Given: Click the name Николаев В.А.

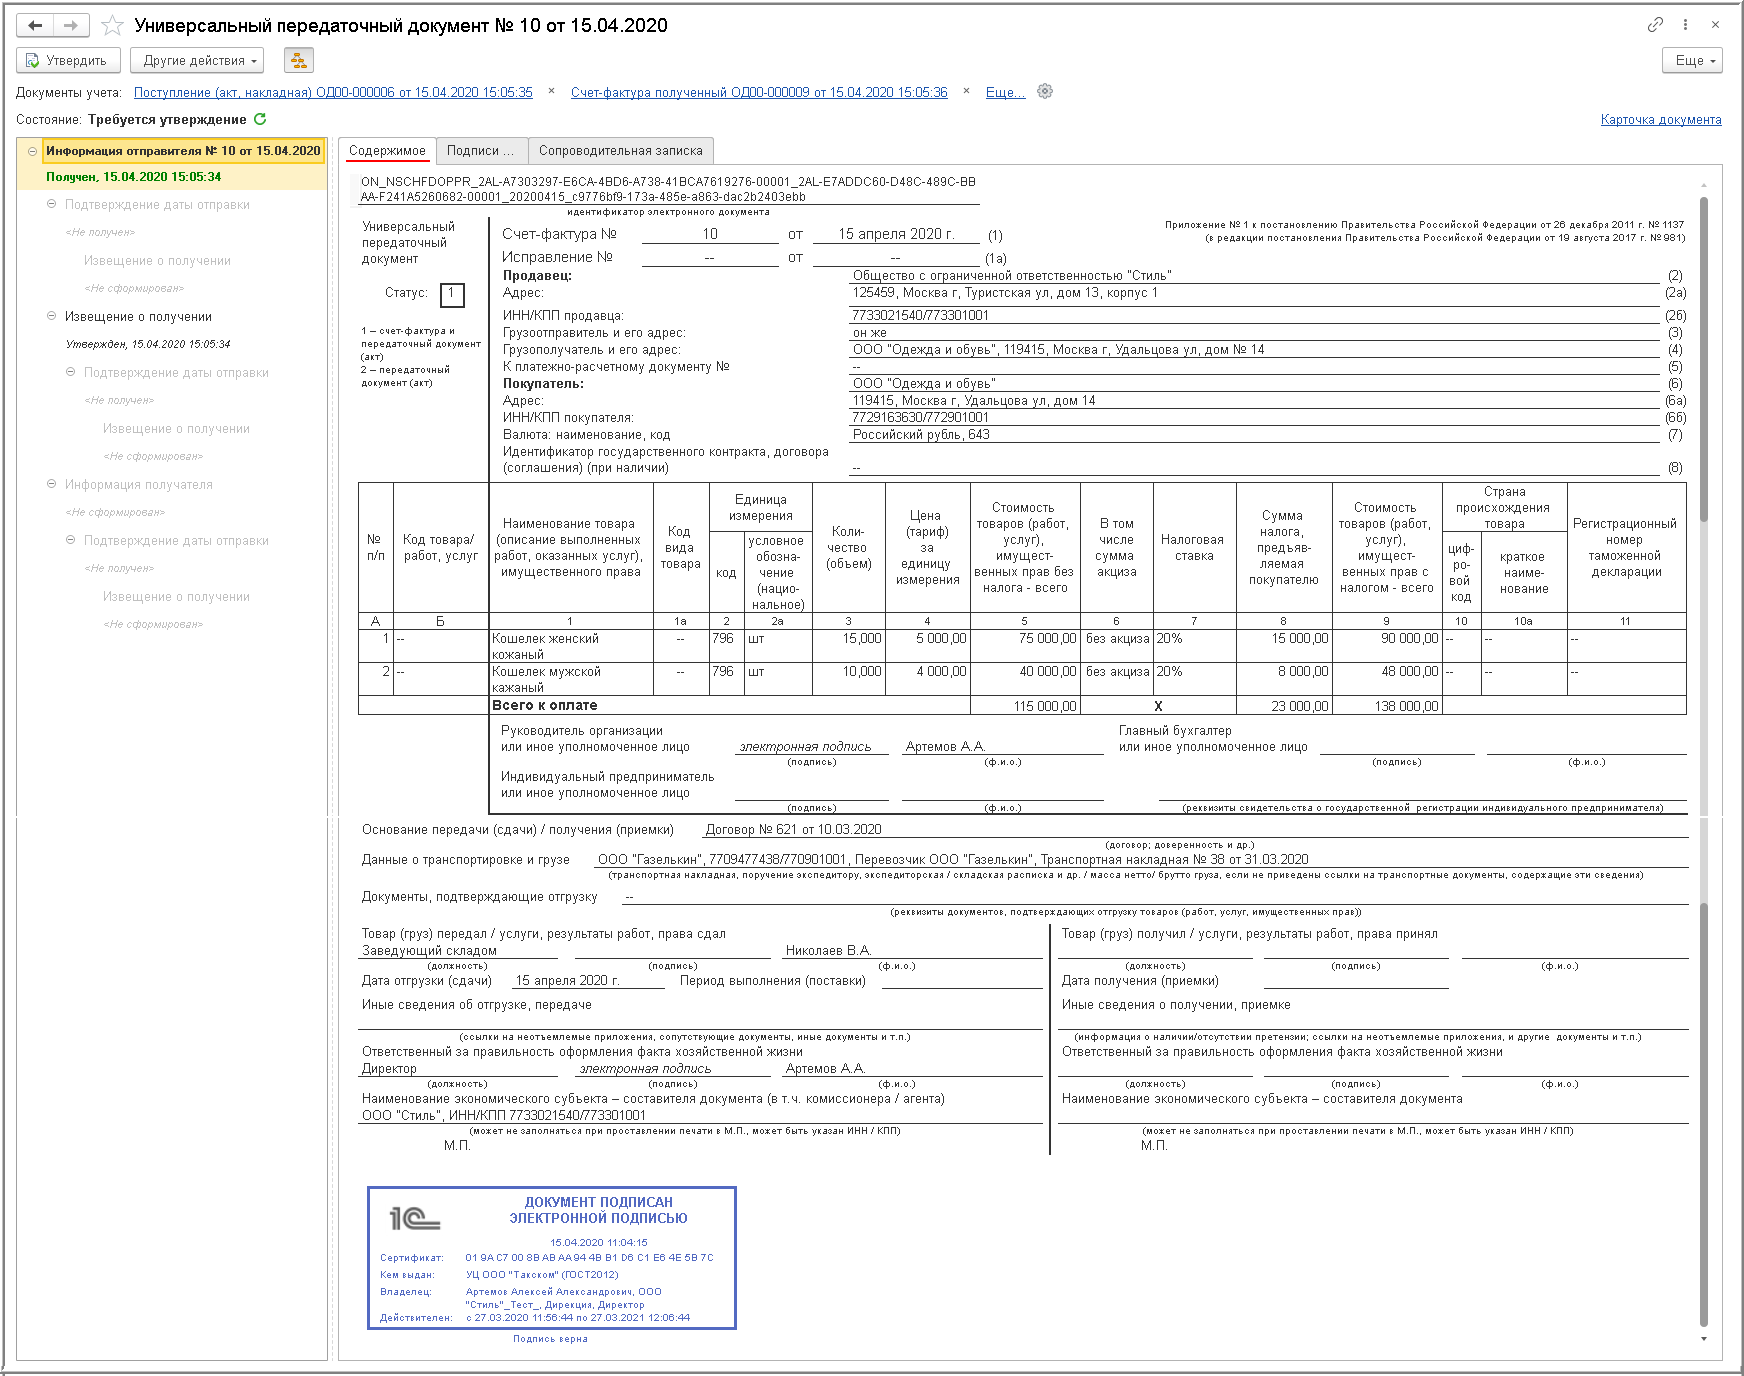Looking at the screenshot, I should click(828, 951).
